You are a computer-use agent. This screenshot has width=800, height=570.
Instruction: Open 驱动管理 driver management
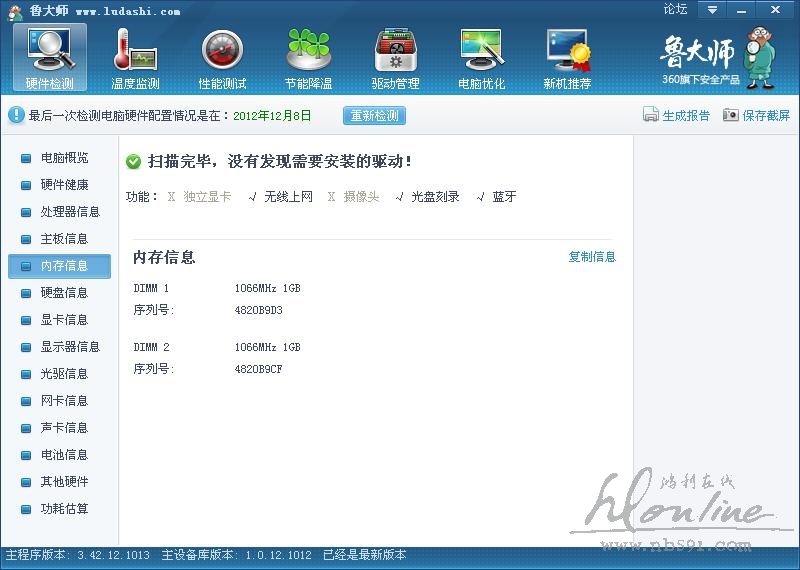tap(395, 56)
